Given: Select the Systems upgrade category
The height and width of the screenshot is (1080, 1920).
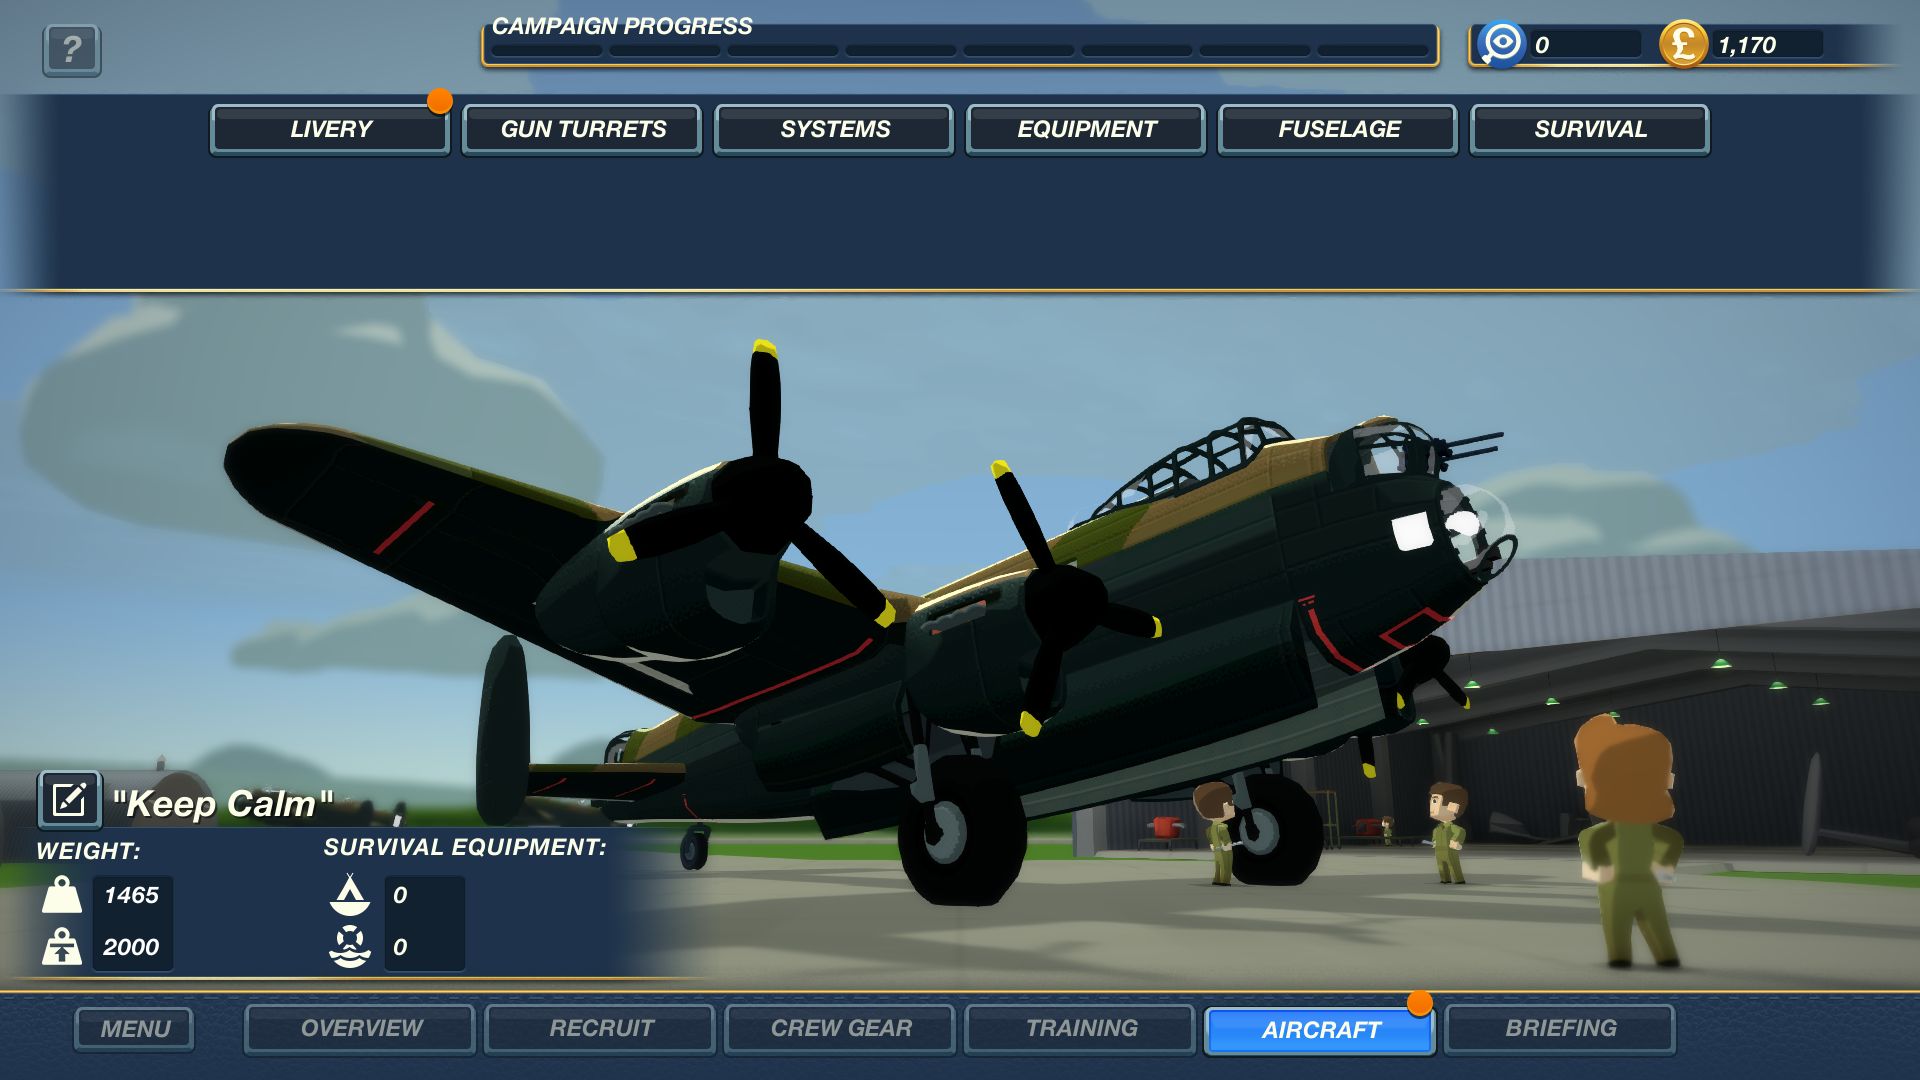Looking at the screenshot, I should click(834, 129).
